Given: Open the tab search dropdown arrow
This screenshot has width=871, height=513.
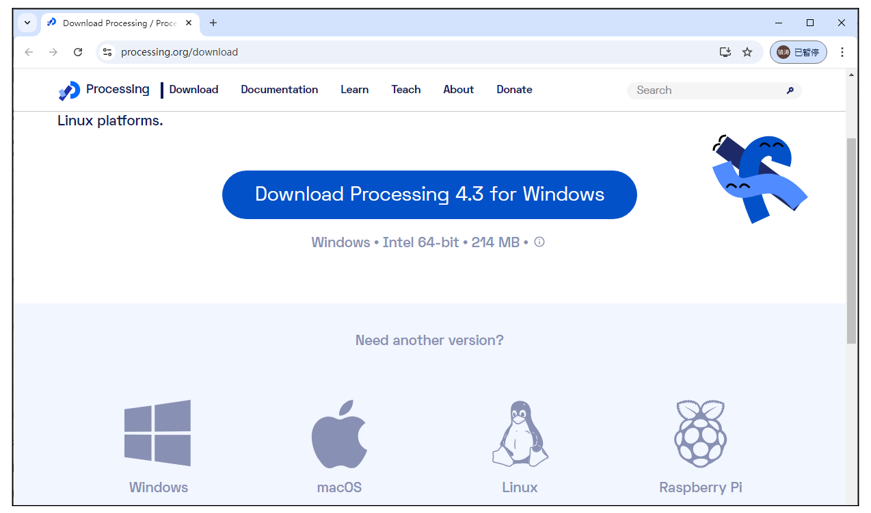Looking at the screenshot, I should (27, 23).
